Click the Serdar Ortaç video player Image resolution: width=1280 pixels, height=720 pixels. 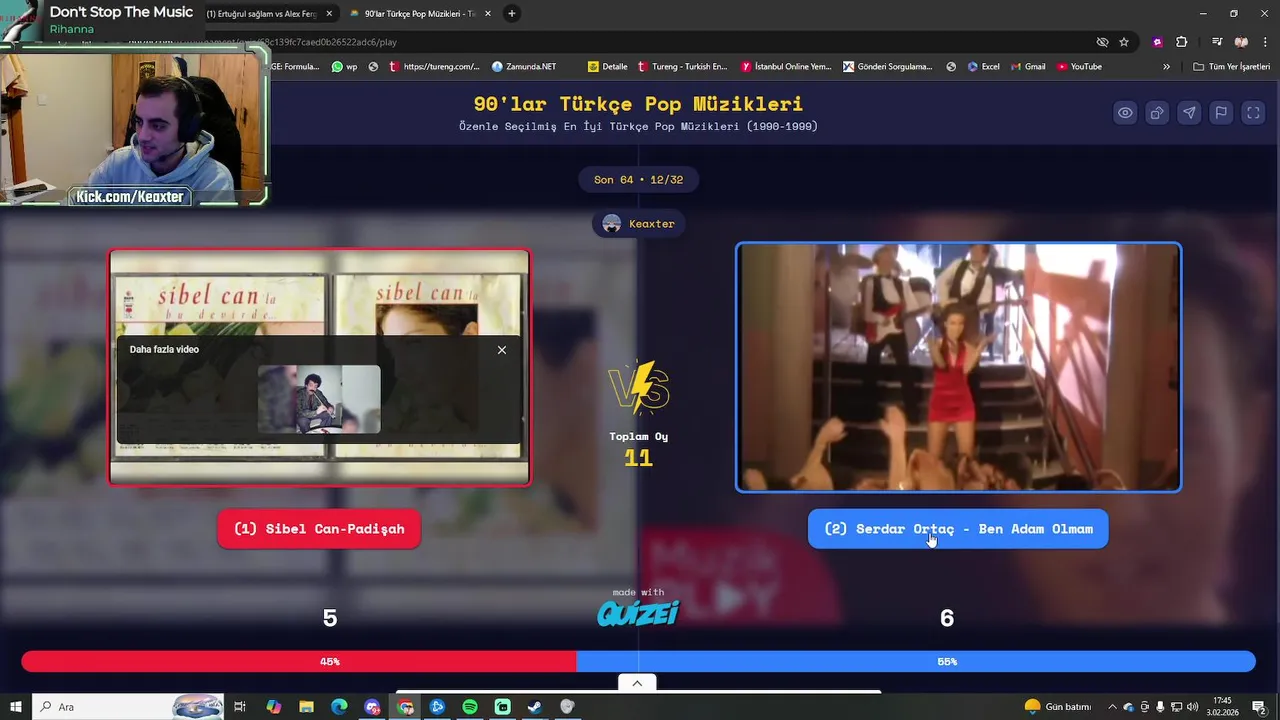958,367
